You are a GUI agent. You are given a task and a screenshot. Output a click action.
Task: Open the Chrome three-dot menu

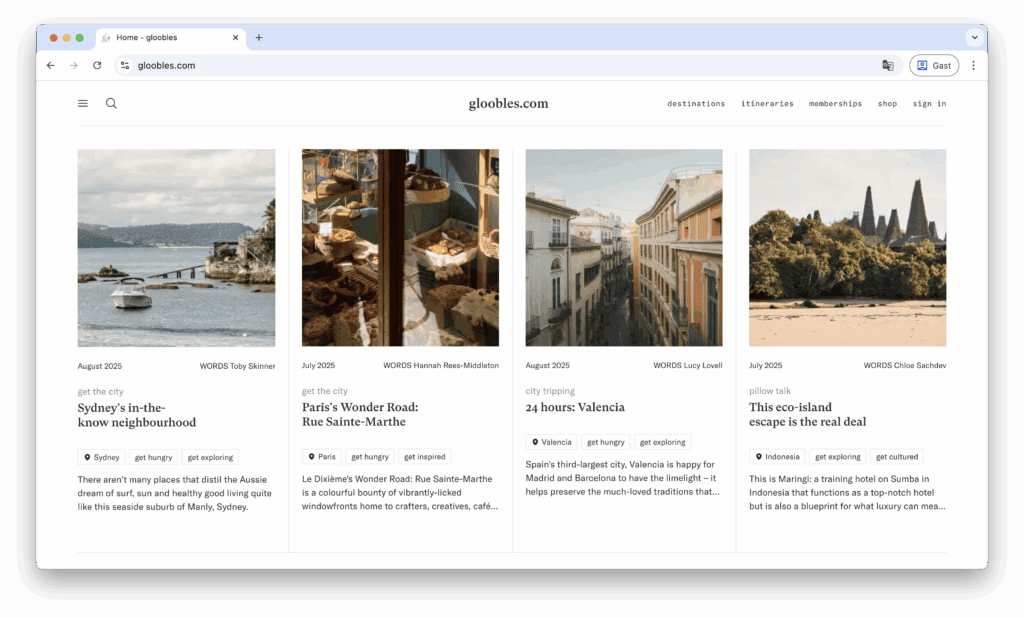(973, 66)
